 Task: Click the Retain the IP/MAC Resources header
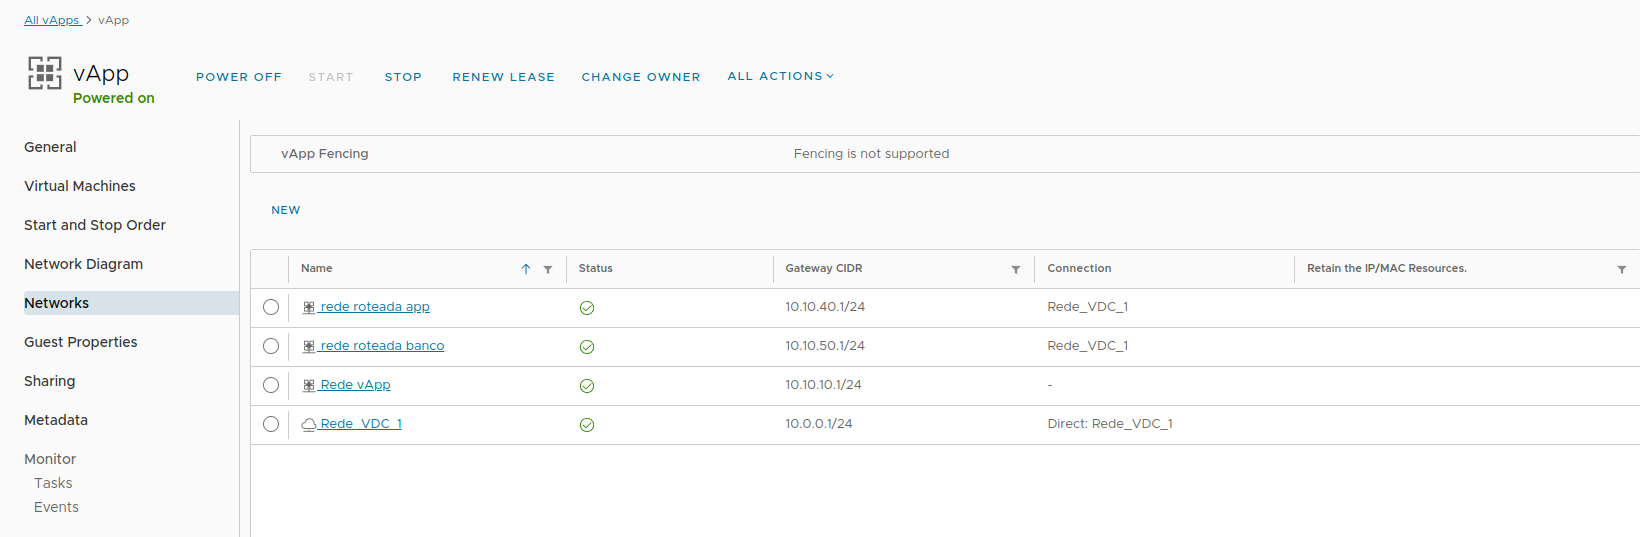[x=1387, y=268]
